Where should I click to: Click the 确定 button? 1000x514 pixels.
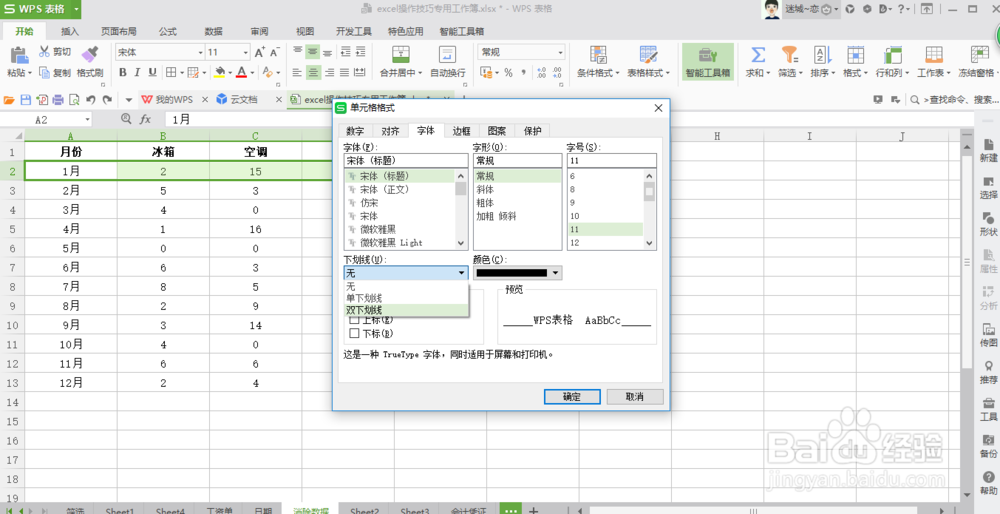click(x=572, y=397)
